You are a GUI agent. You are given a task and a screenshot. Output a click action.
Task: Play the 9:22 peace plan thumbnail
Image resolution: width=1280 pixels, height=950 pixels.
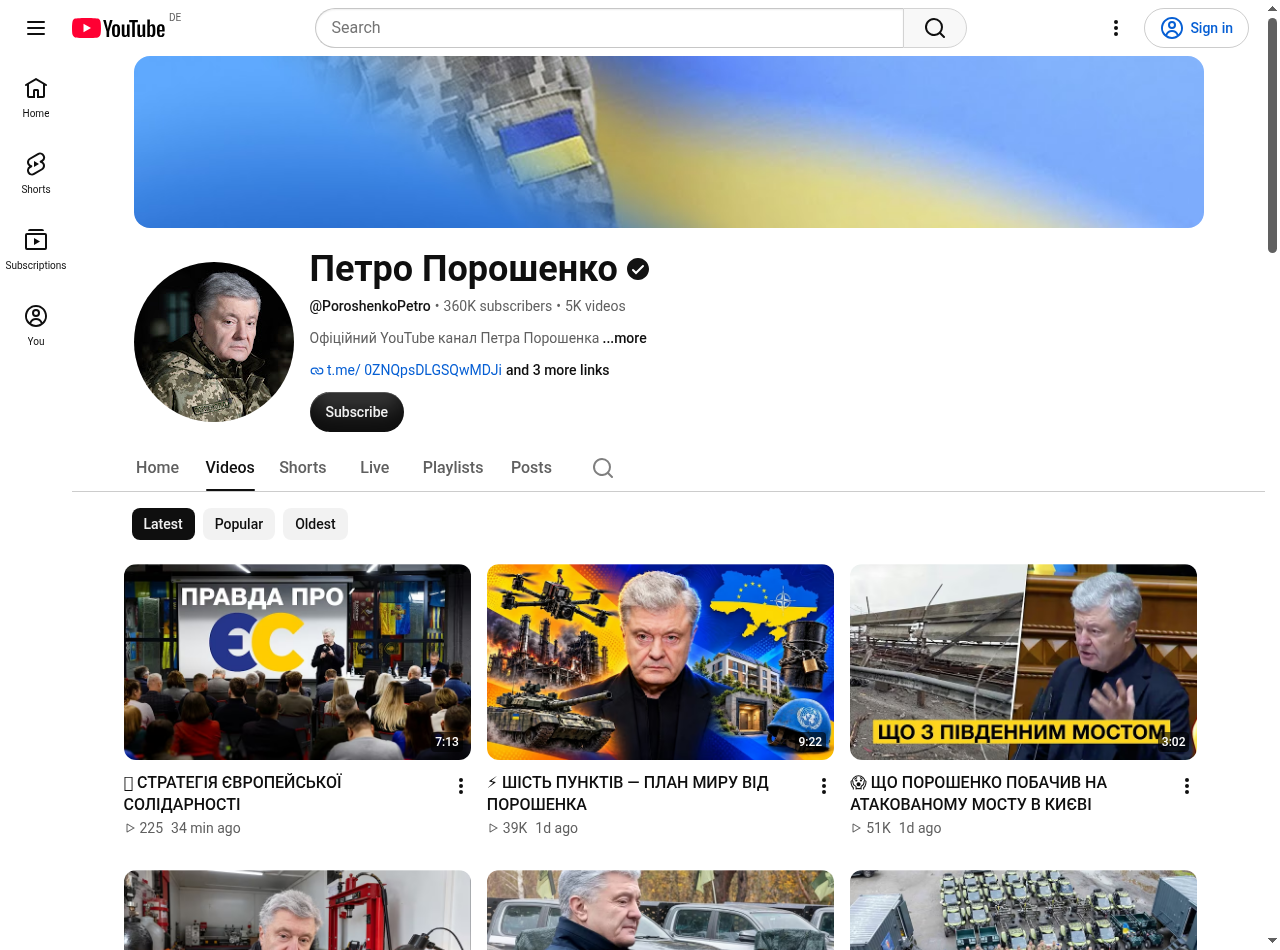(x=660, y=662)
